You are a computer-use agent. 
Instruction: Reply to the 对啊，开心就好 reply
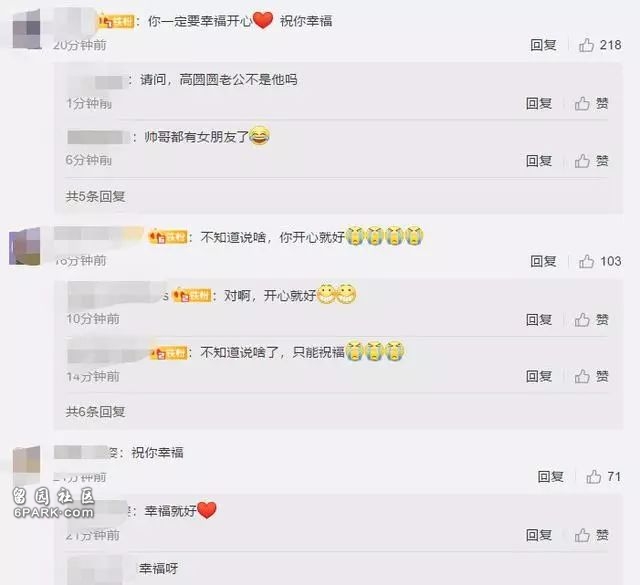pyautogui.click(x=539, y=319)
